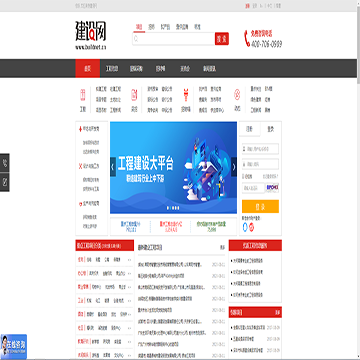Viewport: 360px width, 360px height.
Task: Show the next banner slide with the right arrow
Action: point(234,167)
